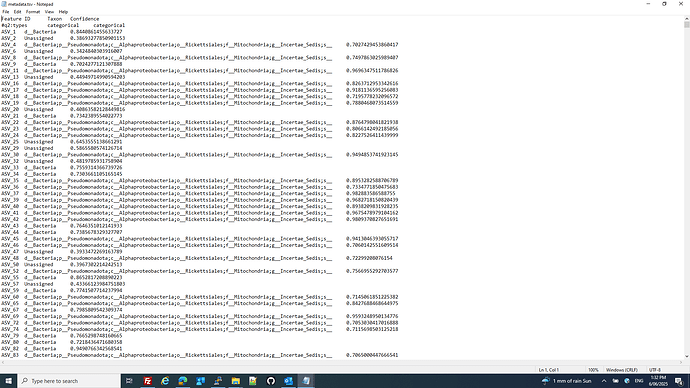Viewport: 690px width, 388px height.
Task: Click the 'ASV_55' row label
Action: [10, 278]
